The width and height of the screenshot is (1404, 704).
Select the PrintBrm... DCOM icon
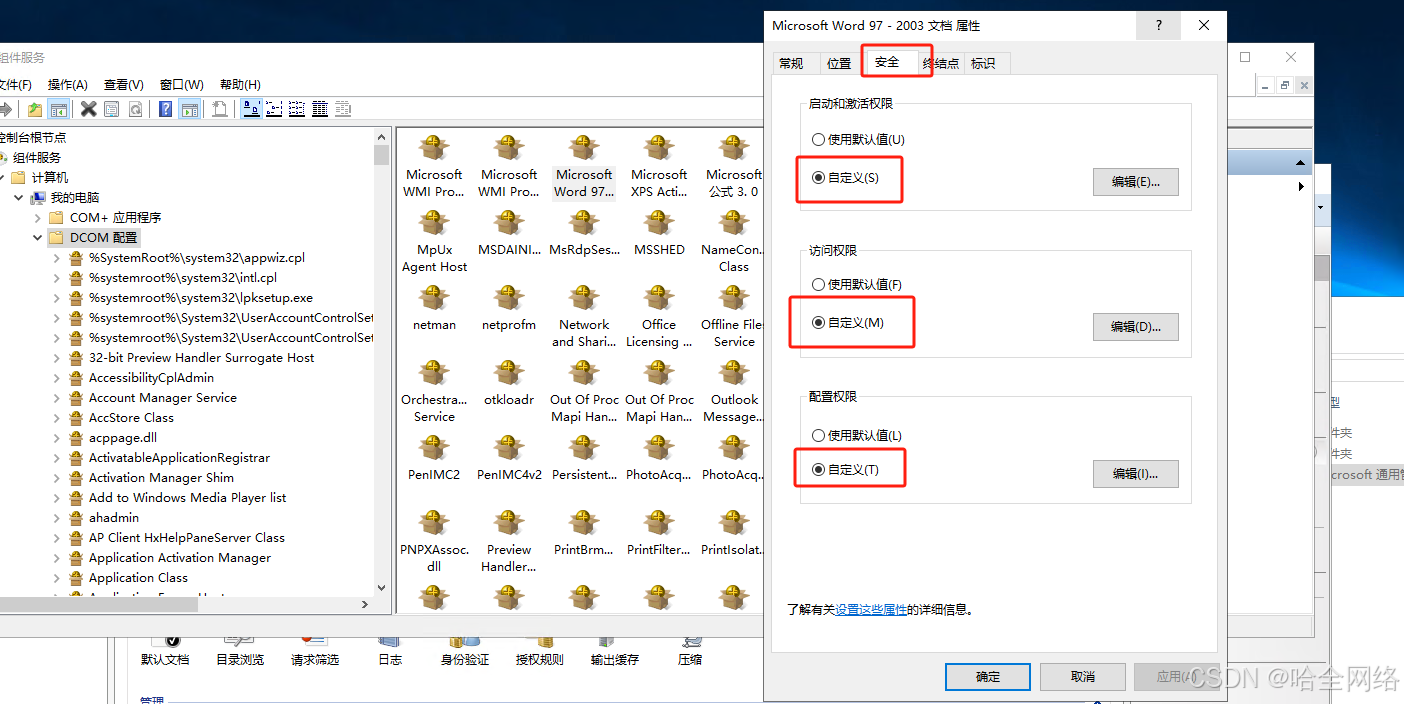[584, 533]
